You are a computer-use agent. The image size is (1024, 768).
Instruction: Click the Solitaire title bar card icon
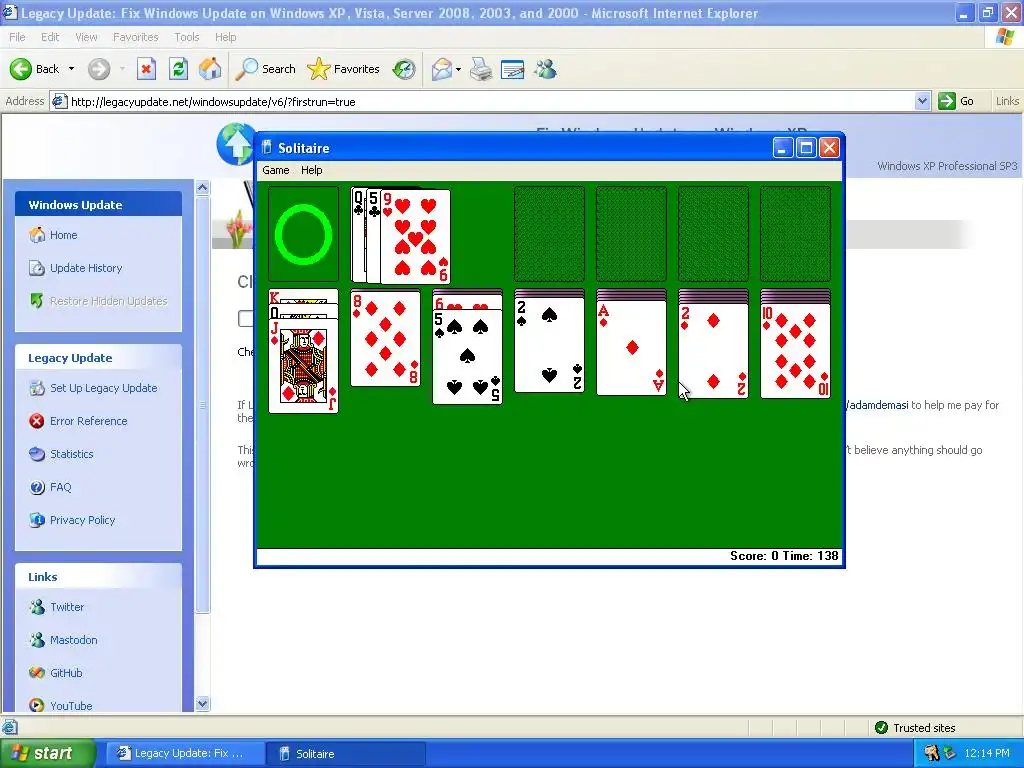point(266,148)
